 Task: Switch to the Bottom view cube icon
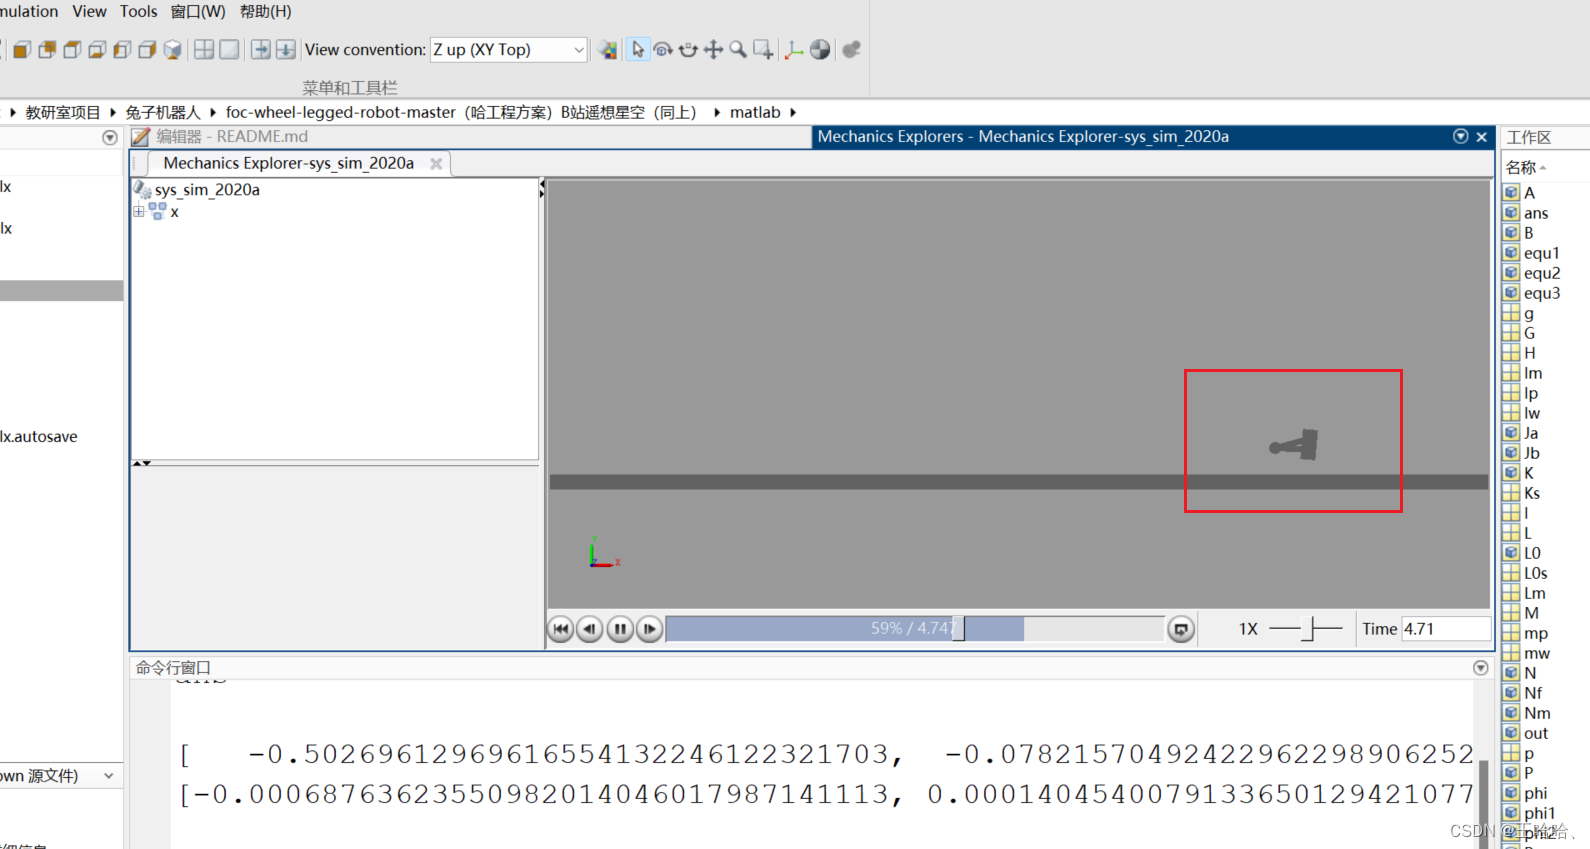[97, 50]
